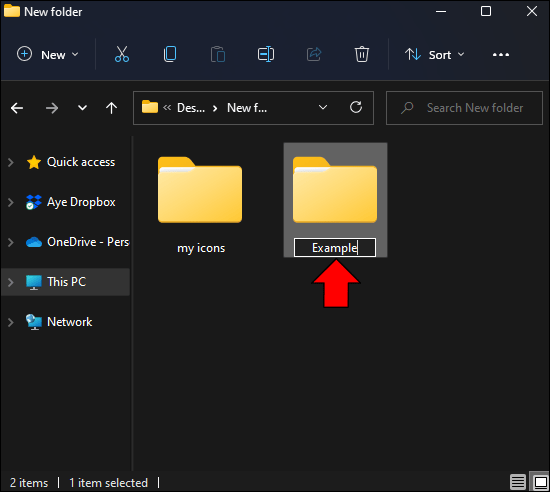Go back with the left arrow

17,108
